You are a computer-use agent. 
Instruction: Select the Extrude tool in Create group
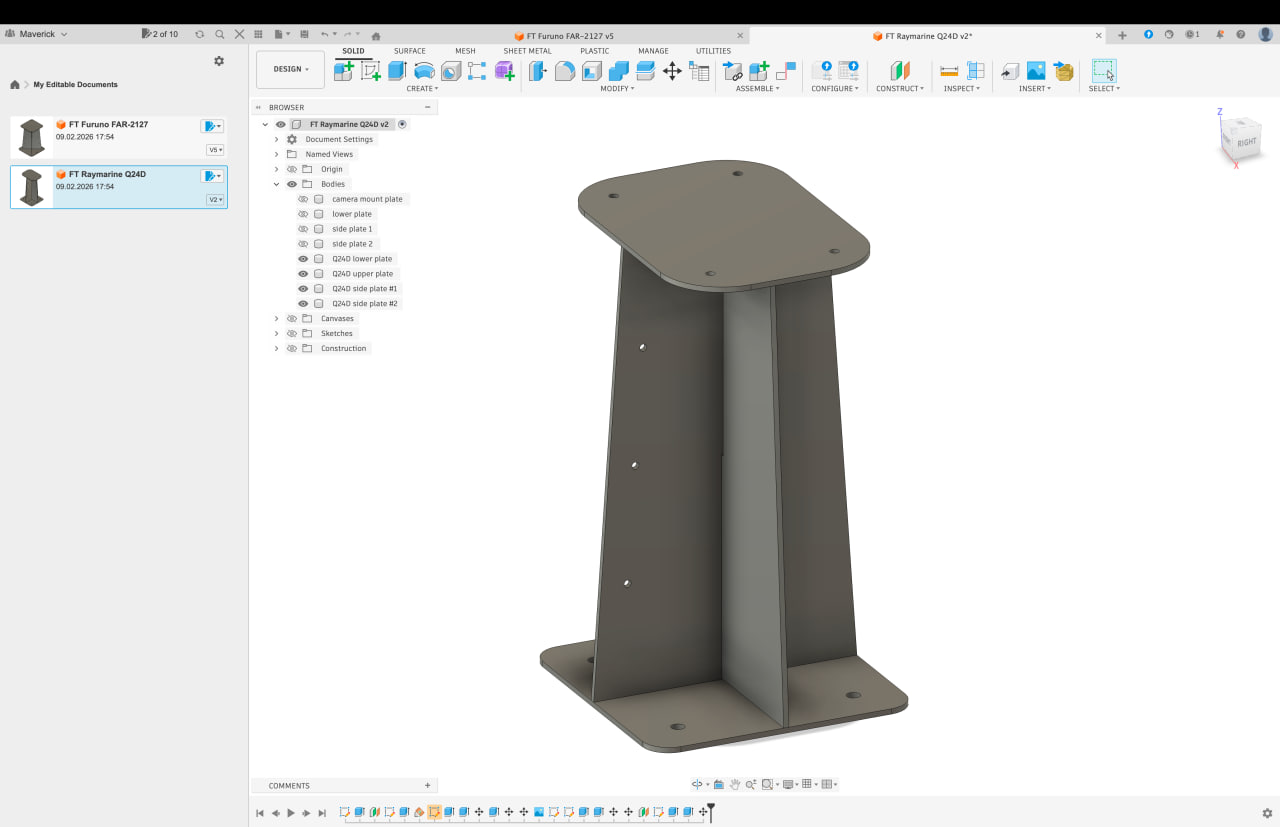(x=397, y=71)
